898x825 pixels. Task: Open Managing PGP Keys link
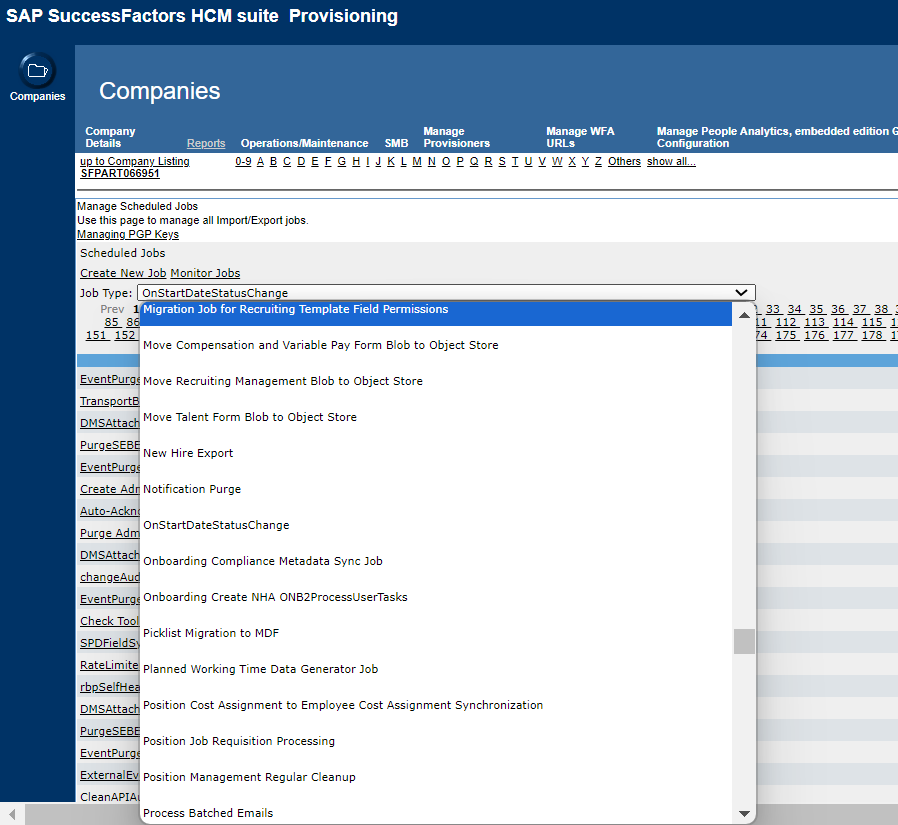(x=128, y=234)
